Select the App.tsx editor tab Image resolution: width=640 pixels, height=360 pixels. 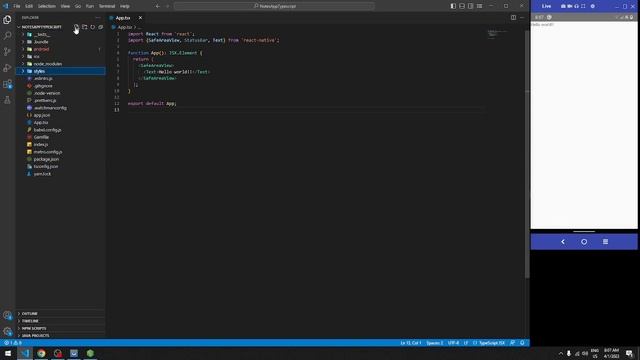(126, 18)
